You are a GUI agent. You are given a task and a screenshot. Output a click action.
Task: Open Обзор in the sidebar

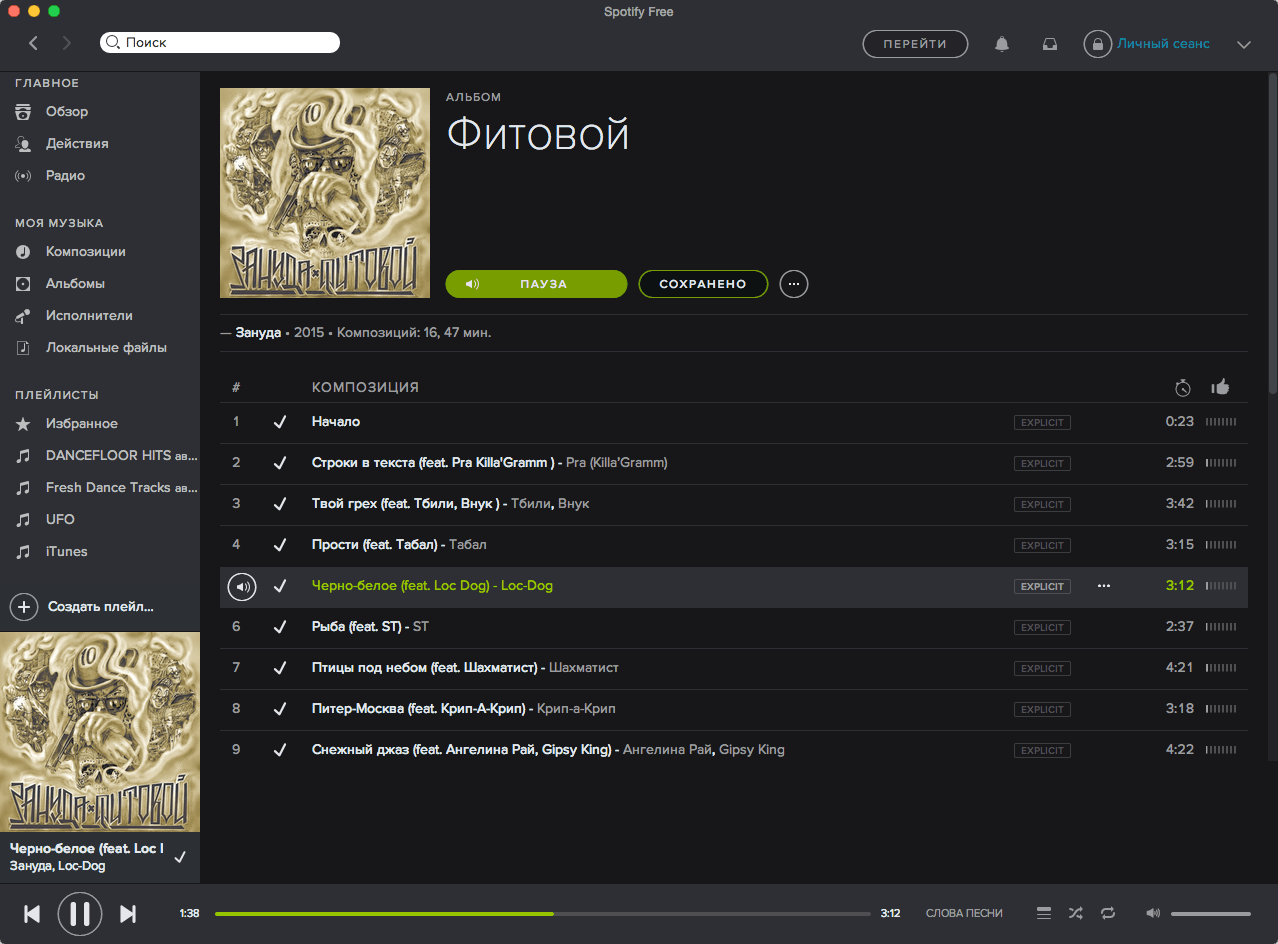click(67, 111)
